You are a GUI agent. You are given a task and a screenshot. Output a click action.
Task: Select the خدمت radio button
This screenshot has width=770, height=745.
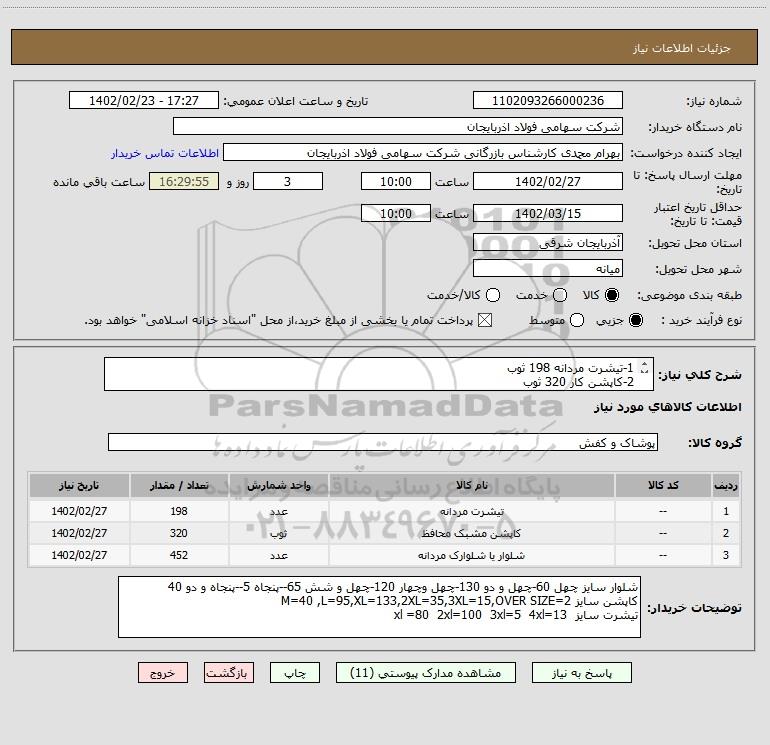[560, 295]
